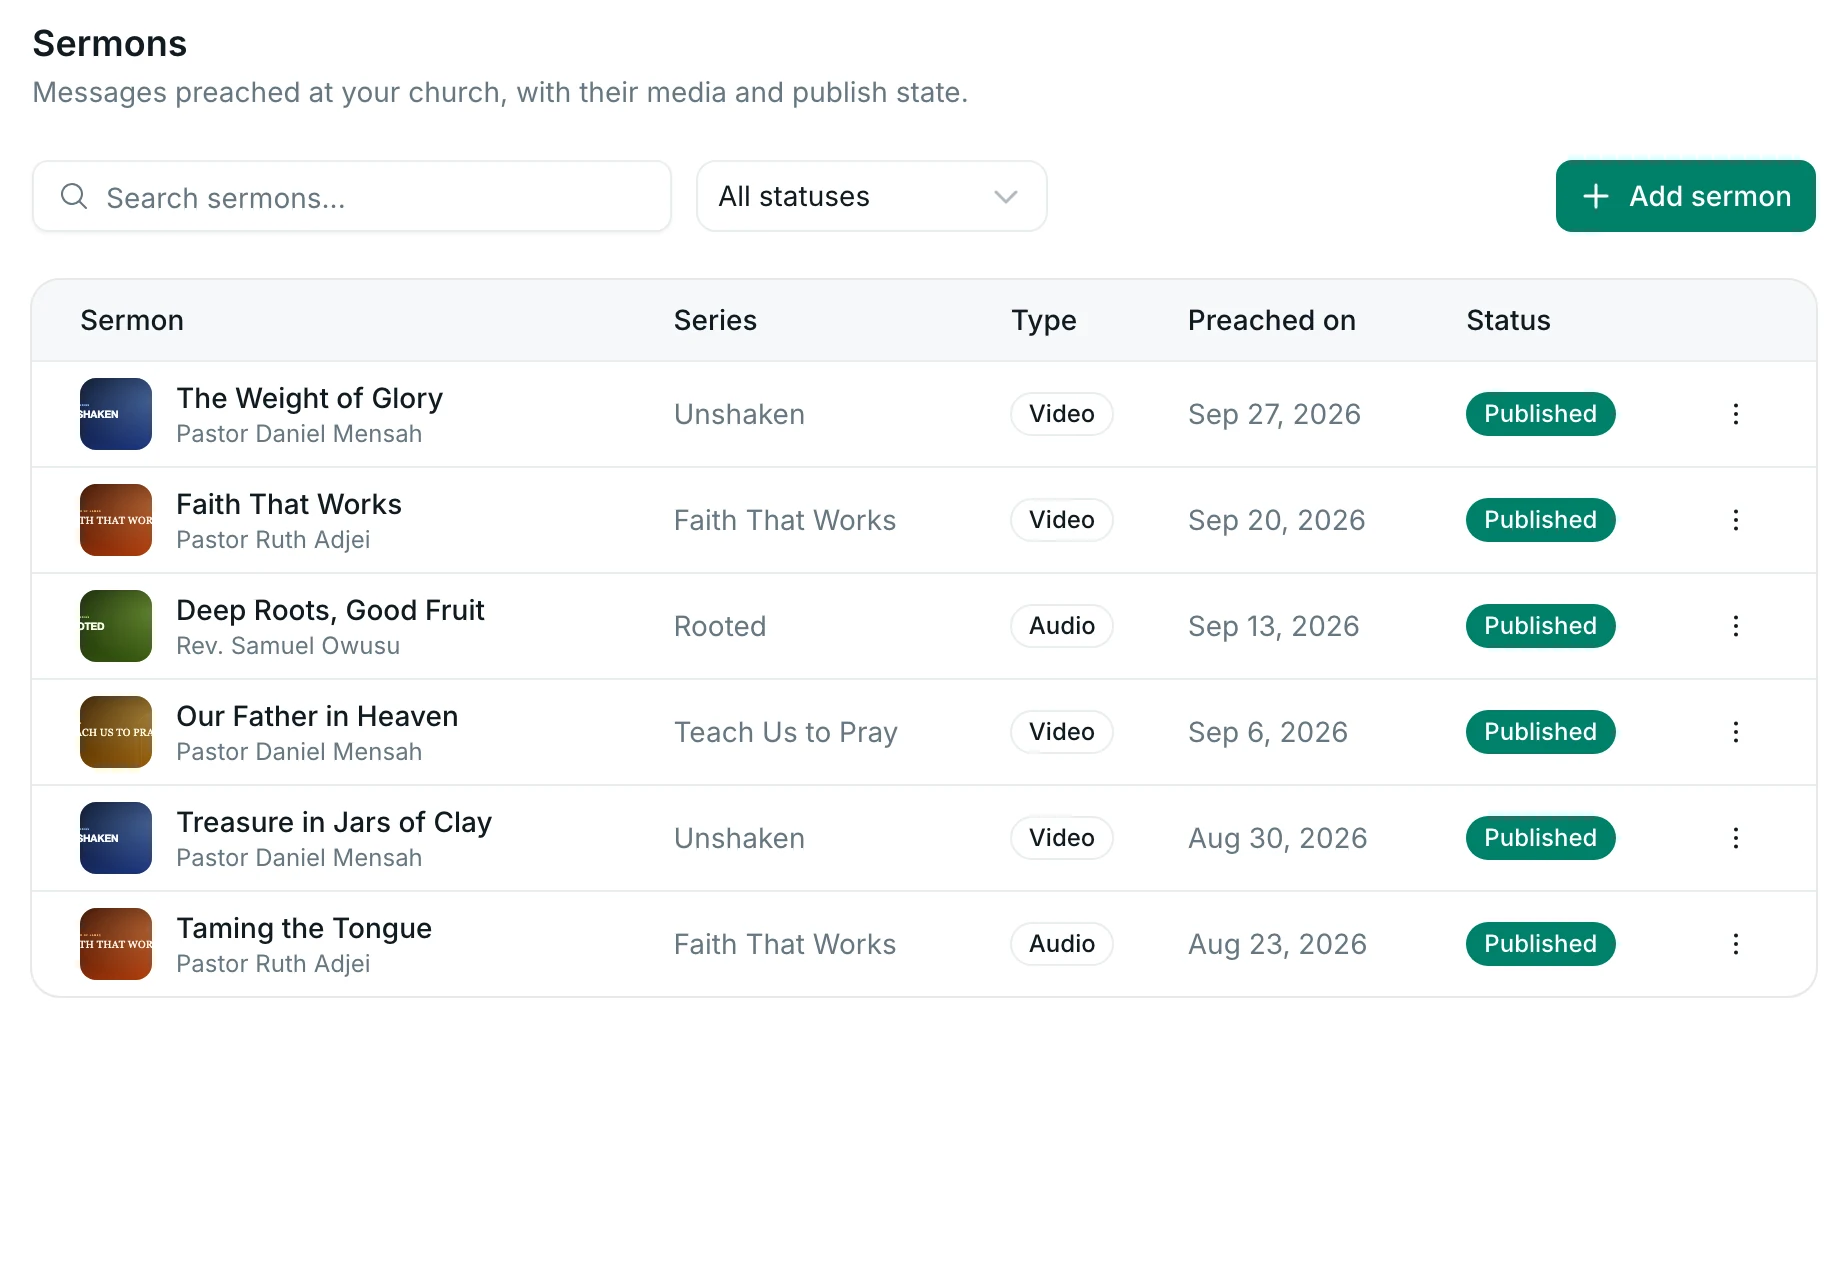Image resolution: width=1848 pixels, height=1280 pixels.
Task: Click the Published badge for Sep 13, 2026
Action: (1540, 626)
